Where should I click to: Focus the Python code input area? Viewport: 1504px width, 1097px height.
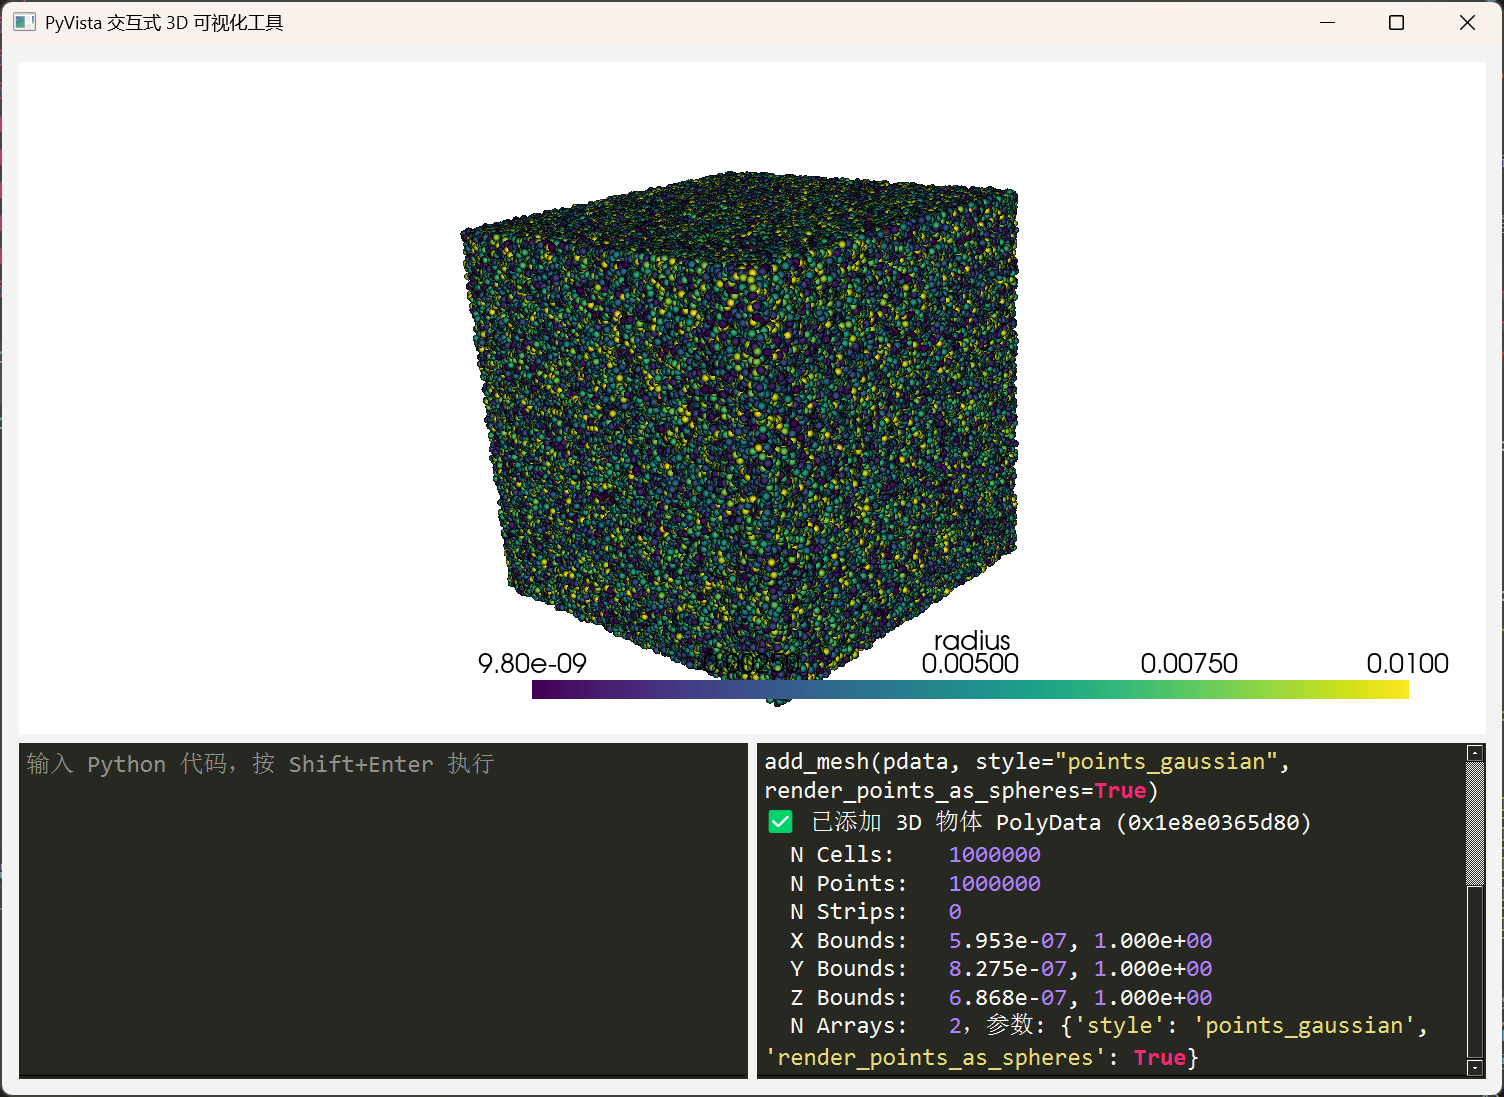[382, 910]
